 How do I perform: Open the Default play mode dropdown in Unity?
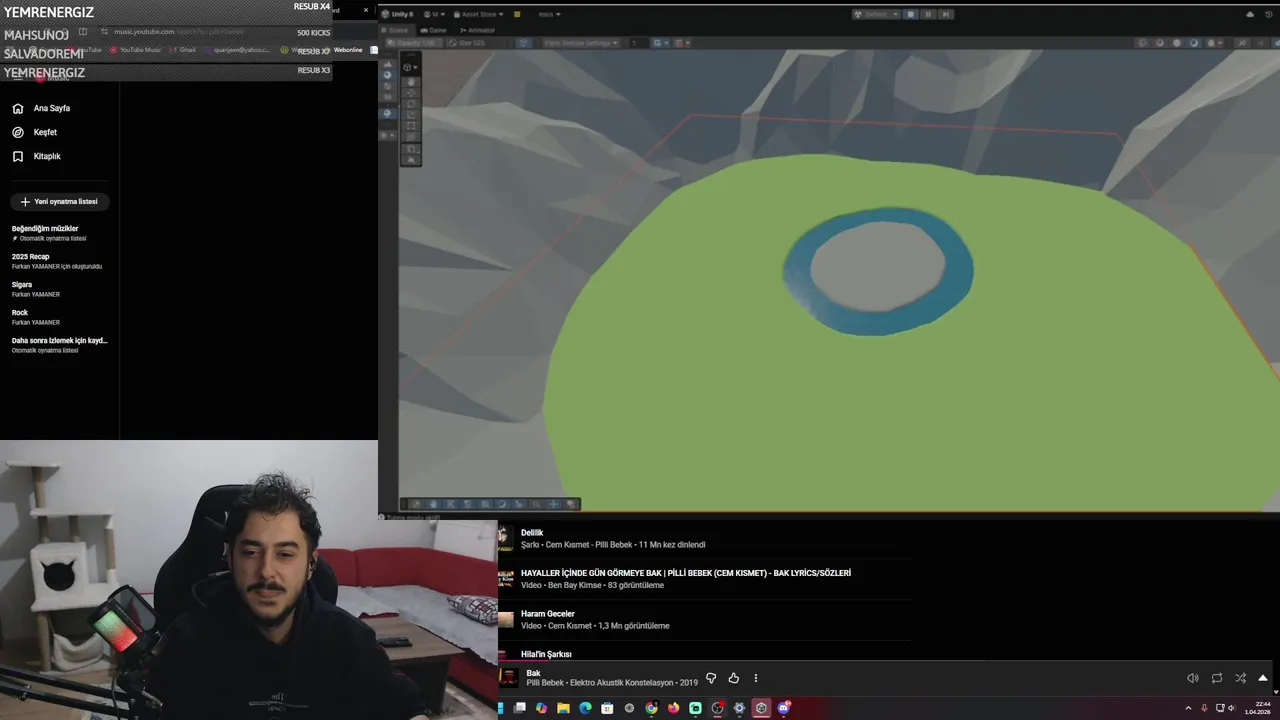[x=876, y=14]
